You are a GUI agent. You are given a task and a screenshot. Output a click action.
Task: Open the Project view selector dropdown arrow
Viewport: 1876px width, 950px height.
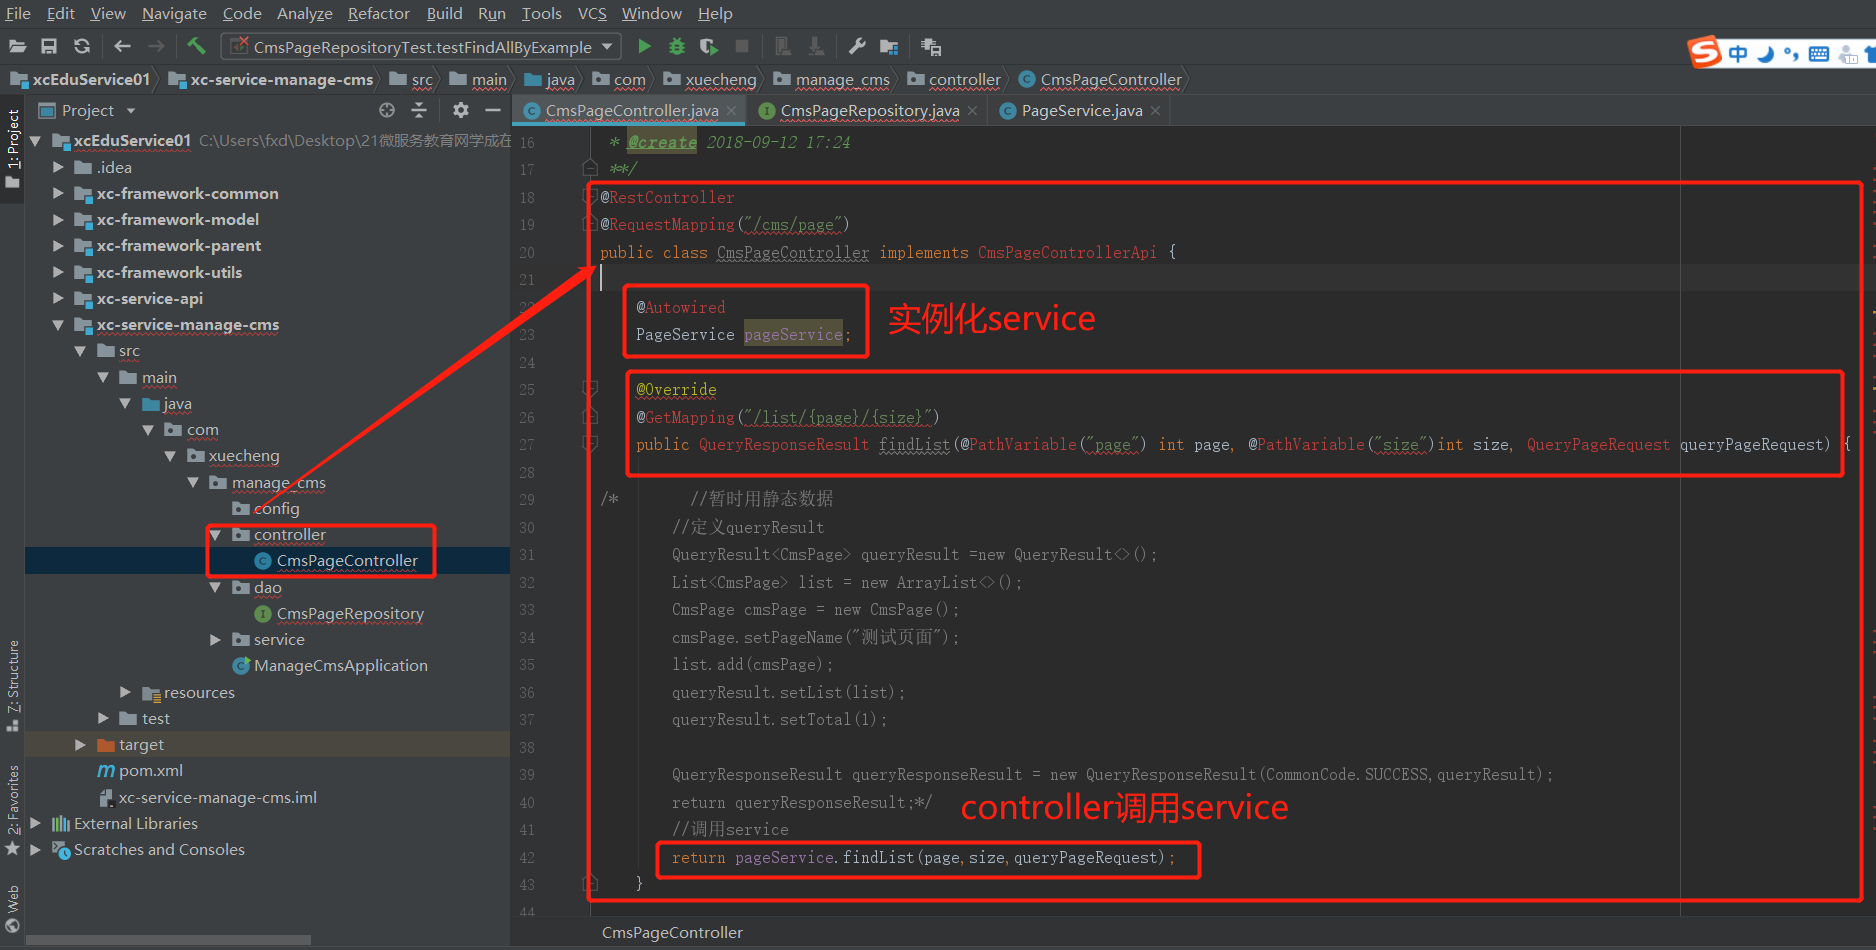pos(131,111)
